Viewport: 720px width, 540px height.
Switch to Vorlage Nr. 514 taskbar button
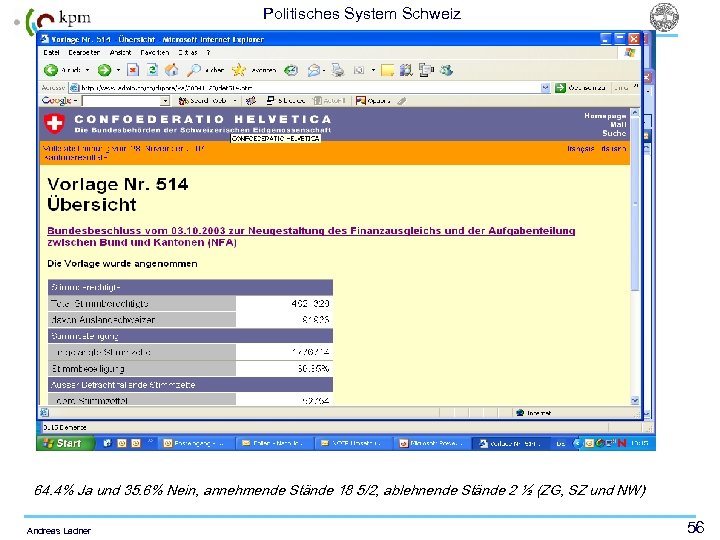tap(511, 443)
